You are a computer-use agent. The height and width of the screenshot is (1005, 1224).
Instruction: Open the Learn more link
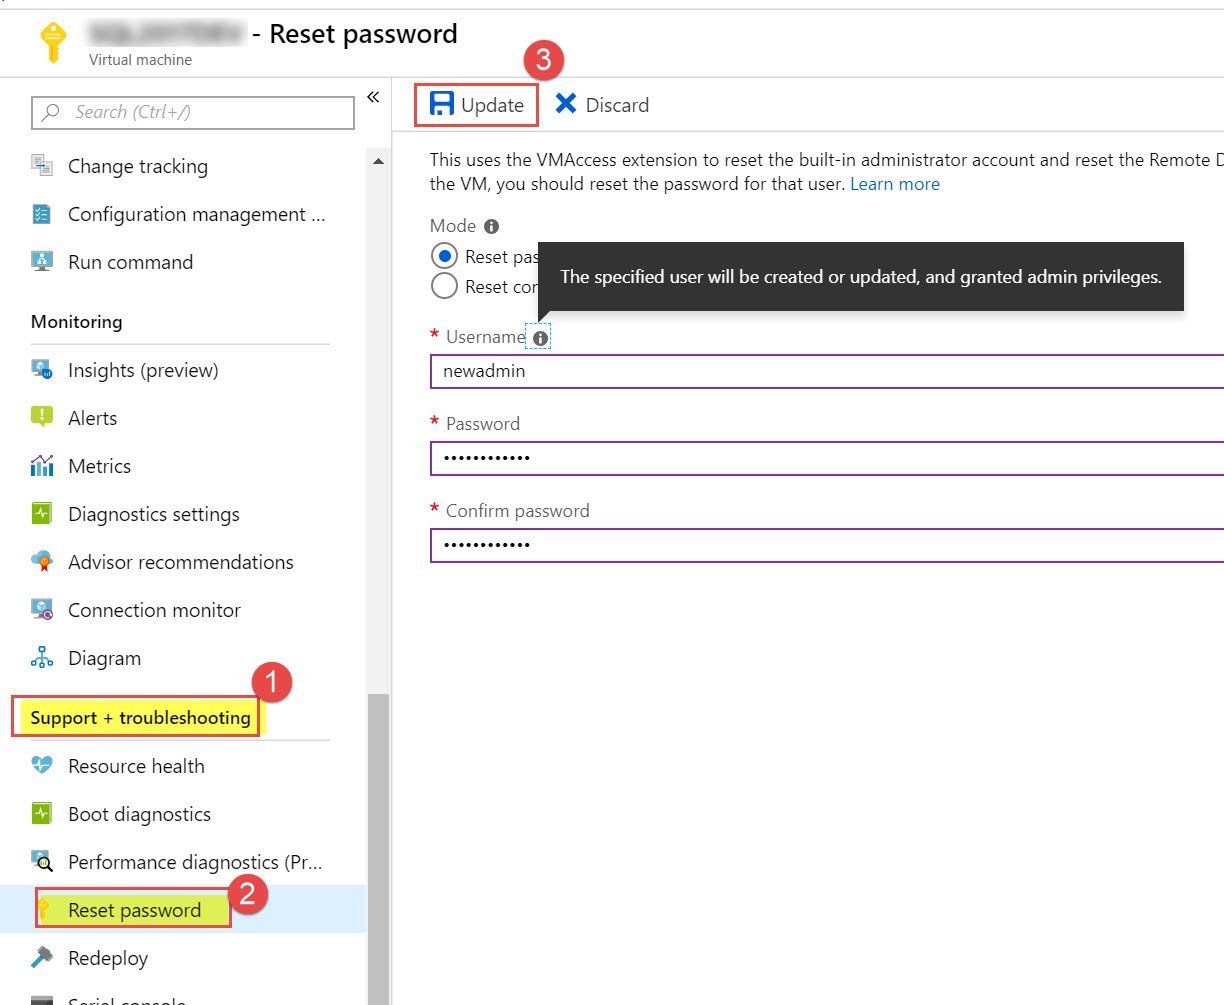coord(895,183)
